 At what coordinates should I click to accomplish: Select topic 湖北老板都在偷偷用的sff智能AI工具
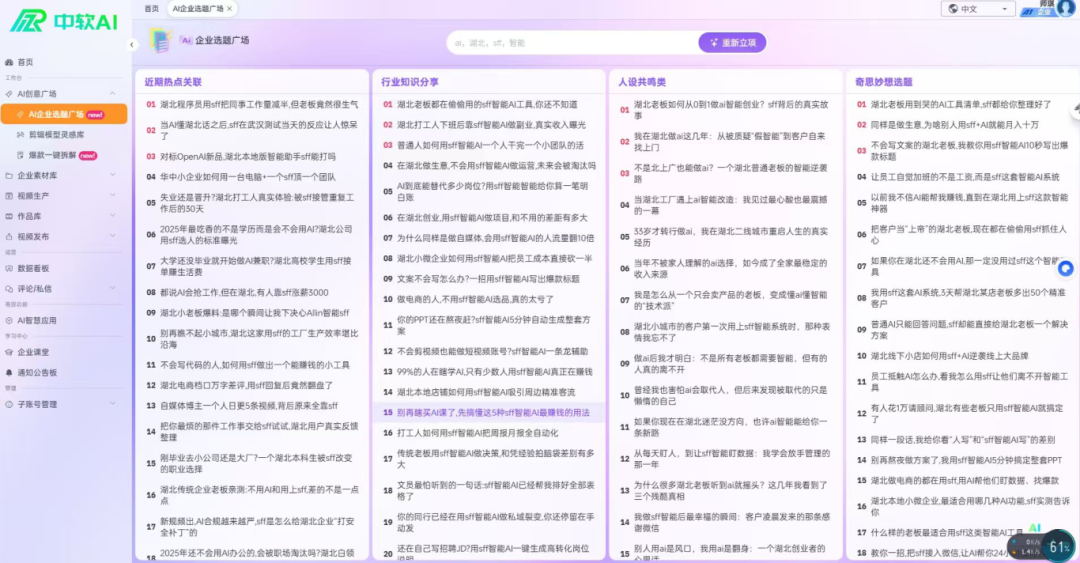coord(487,105)
